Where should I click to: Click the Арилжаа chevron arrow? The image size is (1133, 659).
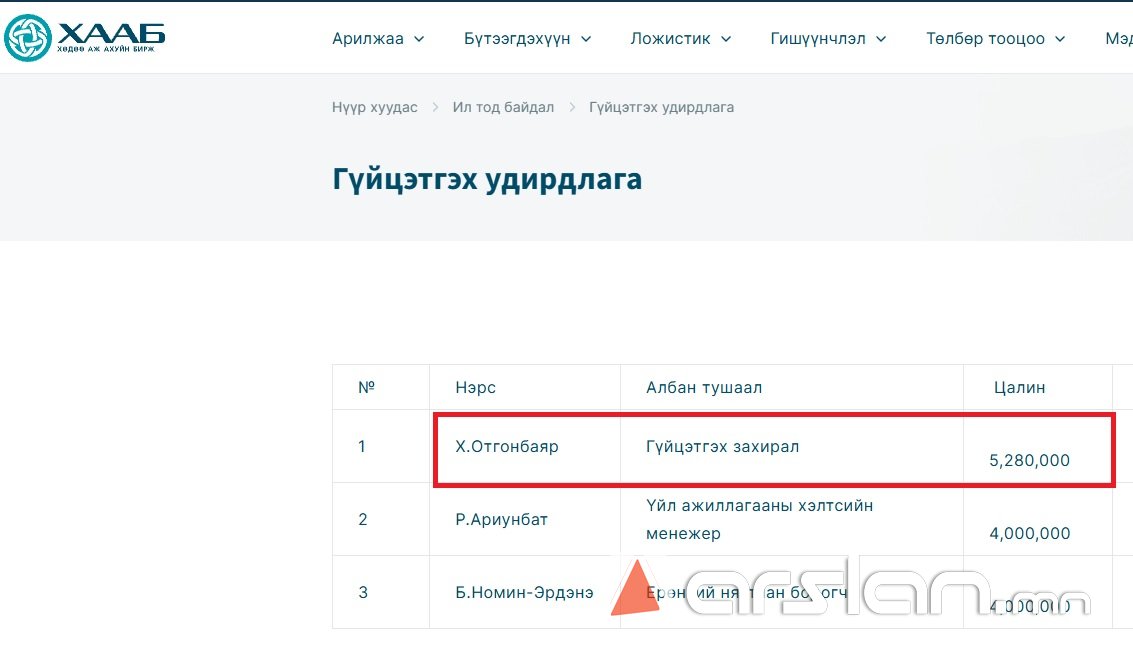tap(419, 39)
